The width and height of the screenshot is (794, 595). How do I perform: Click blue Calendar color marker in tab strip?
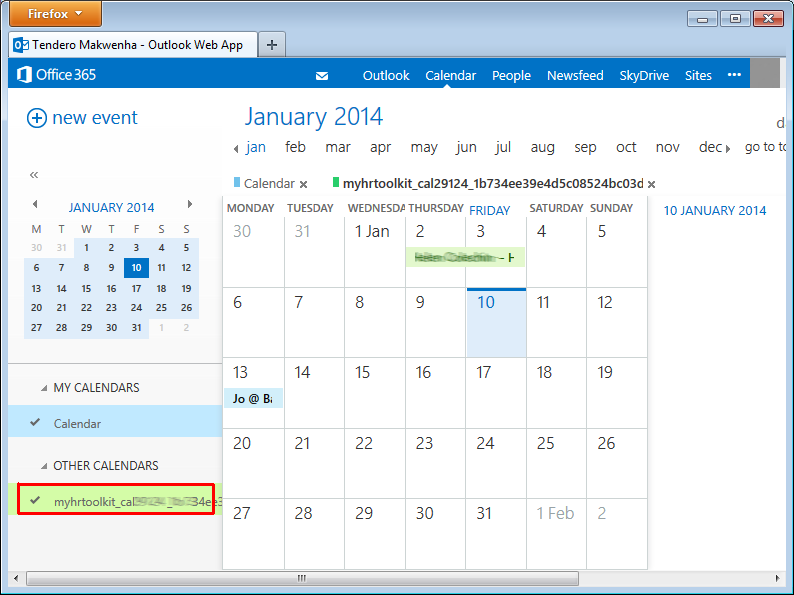pyautogui.click(x=236, y=182)
